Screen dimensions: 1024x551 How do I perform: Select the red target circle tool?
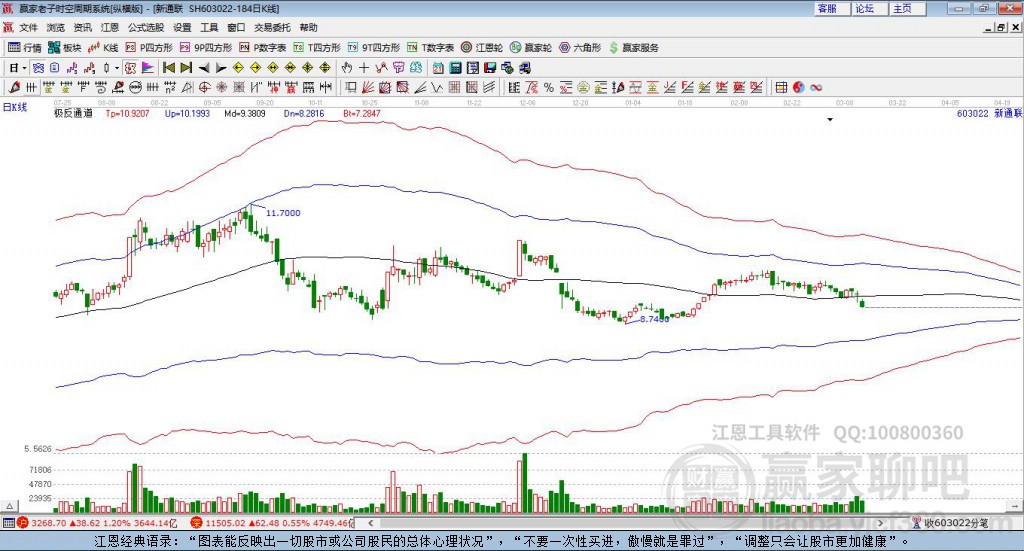tap(204, 87)
